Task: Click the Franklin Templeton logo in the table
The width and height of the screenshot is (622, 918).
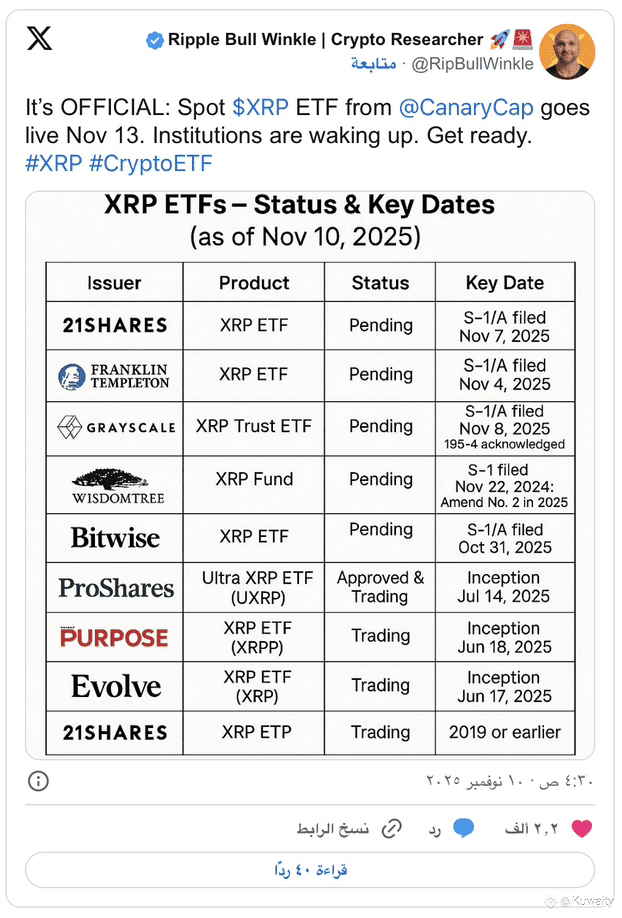Action: pyautogui.click(x=114, y=376)
